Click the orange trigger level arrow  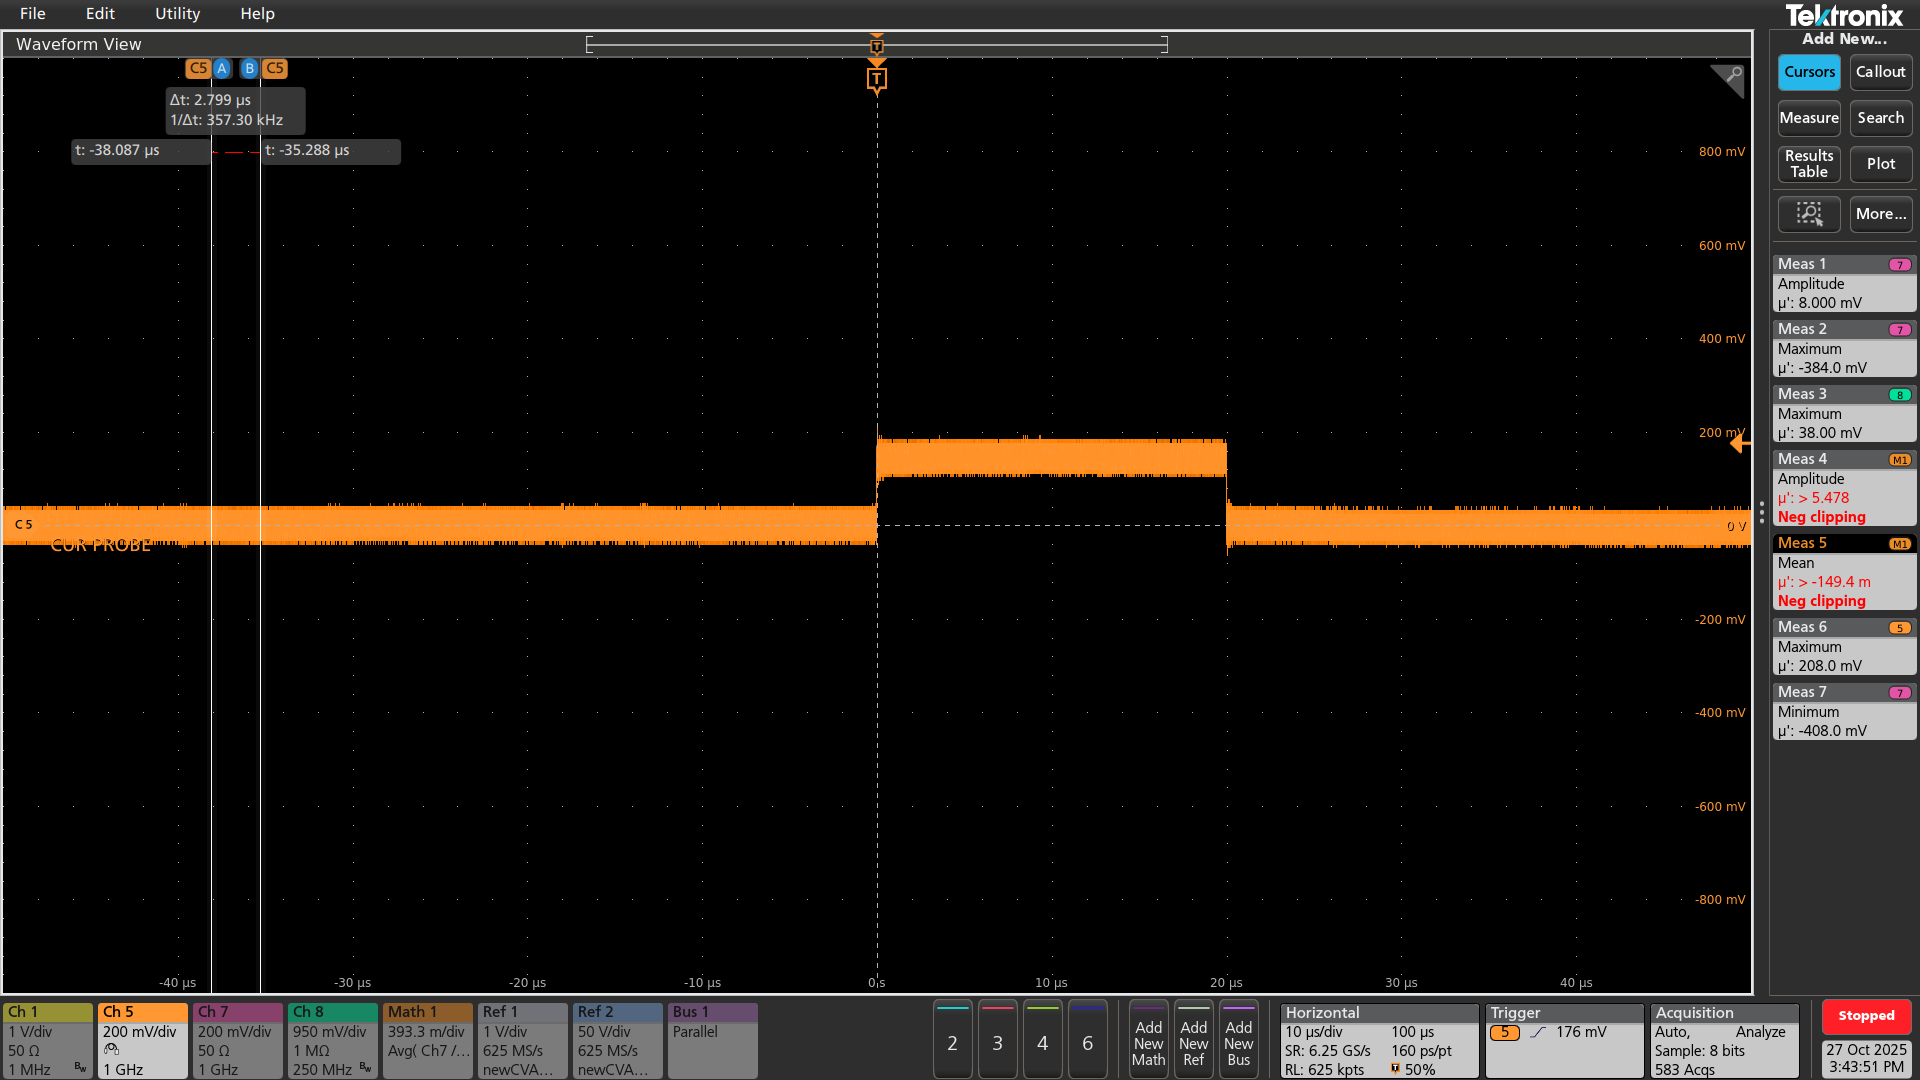(x=1739, y=443)
